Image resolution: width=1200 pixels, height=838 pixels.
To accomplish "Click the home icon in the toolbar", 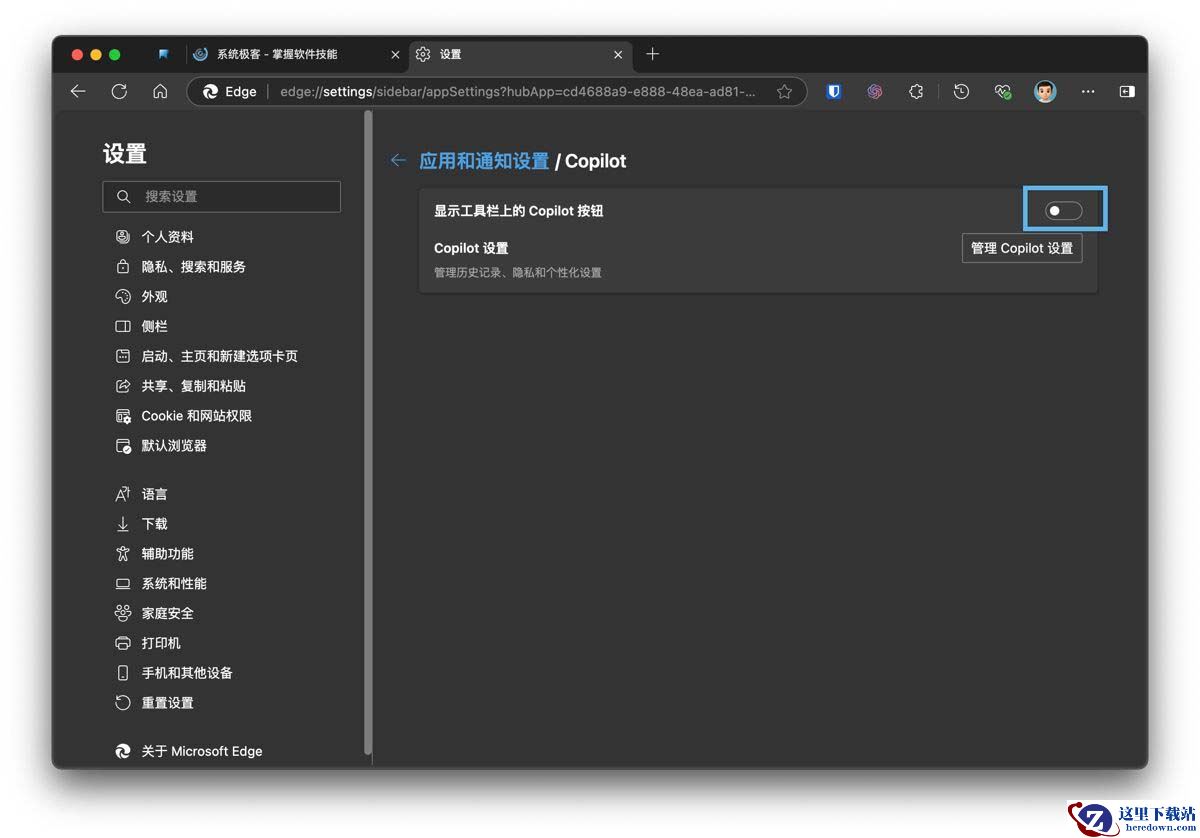I will pyautogui.click(x=160, y=91).
